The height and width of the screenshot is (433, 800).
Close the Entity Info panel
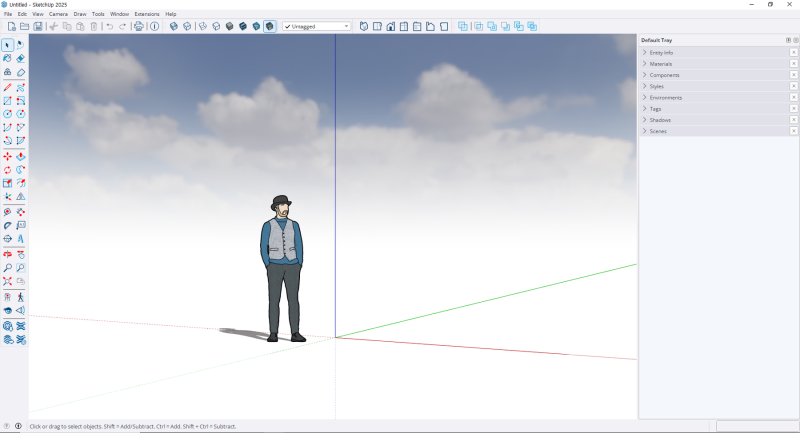794,53
